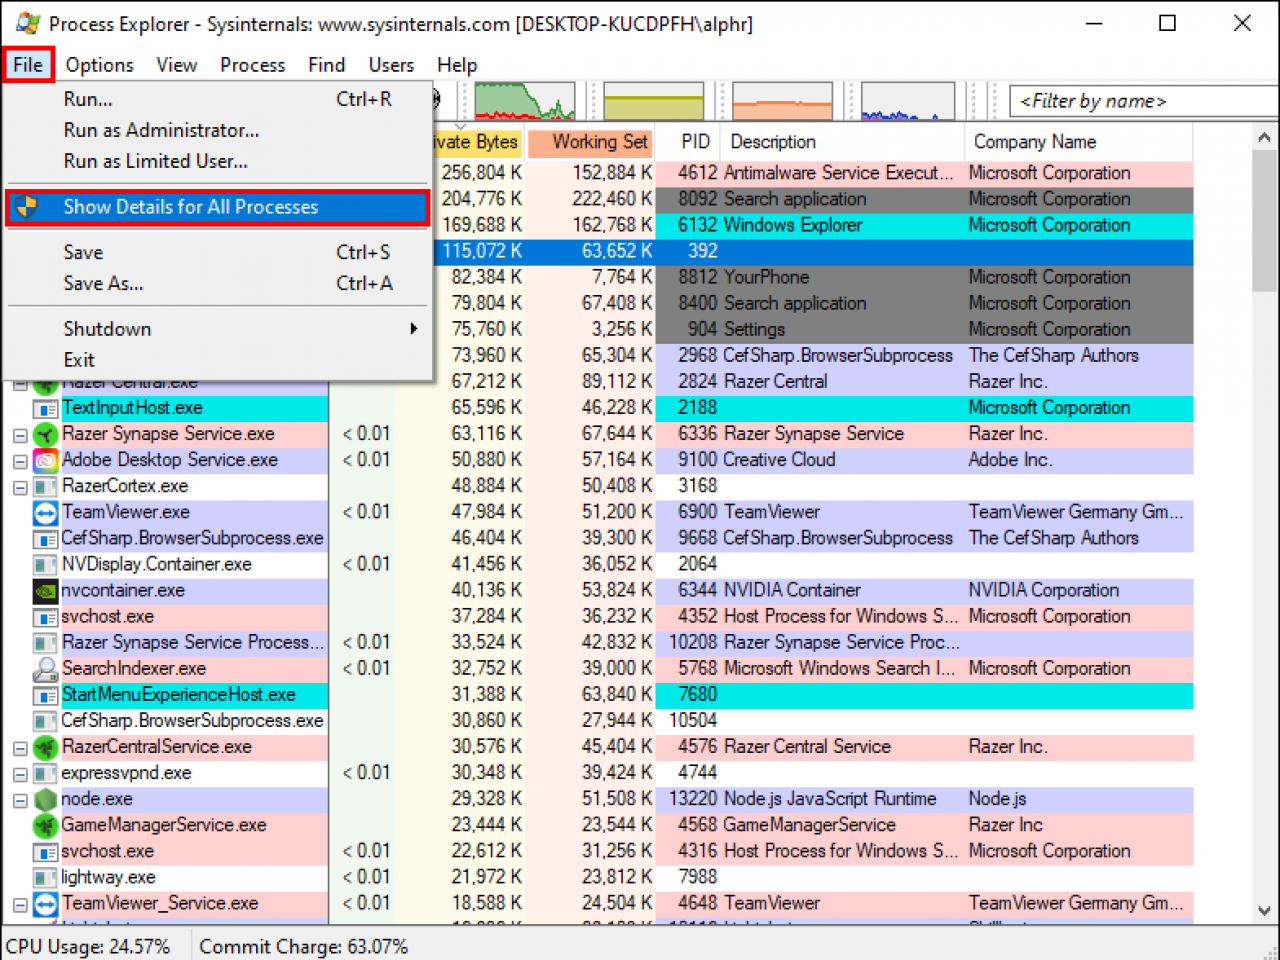
Task: Click the GameManagerService.exe Razer icon
Action: click(x=45, y=825)
